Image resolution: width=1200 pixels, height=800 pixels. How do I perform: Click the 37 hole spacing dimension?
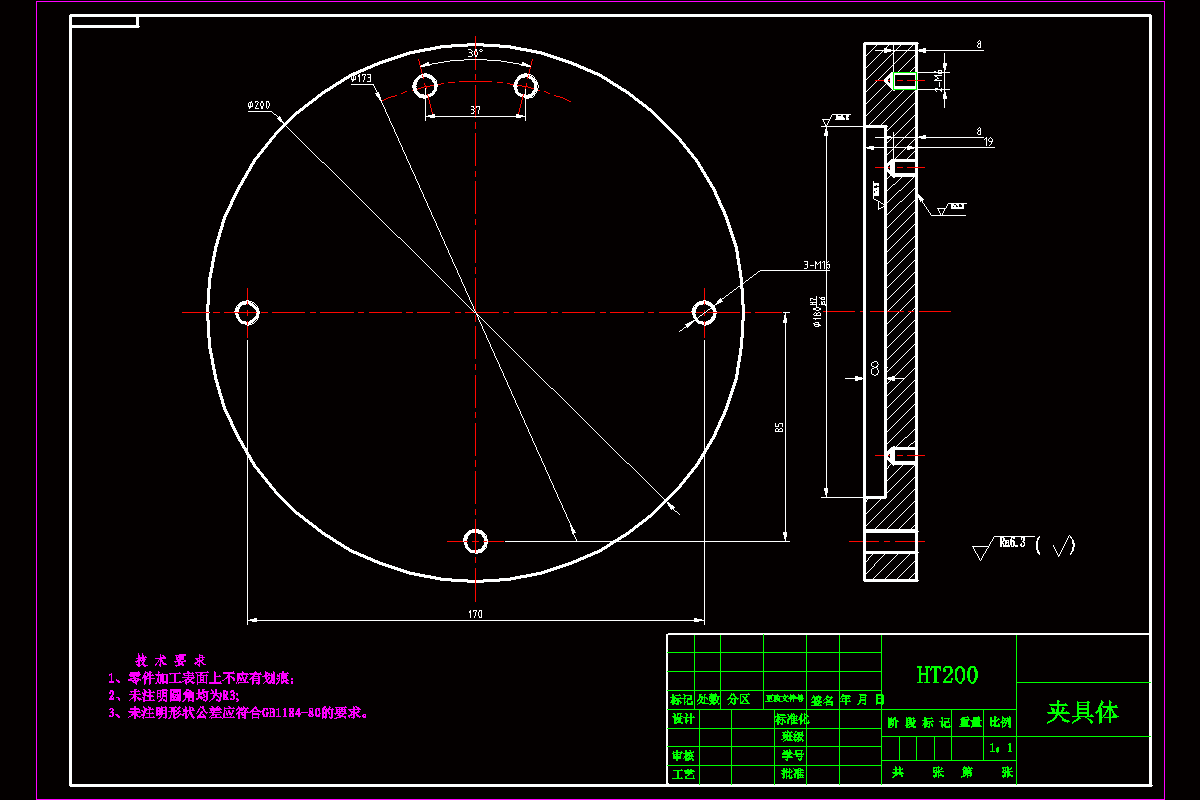476,112
